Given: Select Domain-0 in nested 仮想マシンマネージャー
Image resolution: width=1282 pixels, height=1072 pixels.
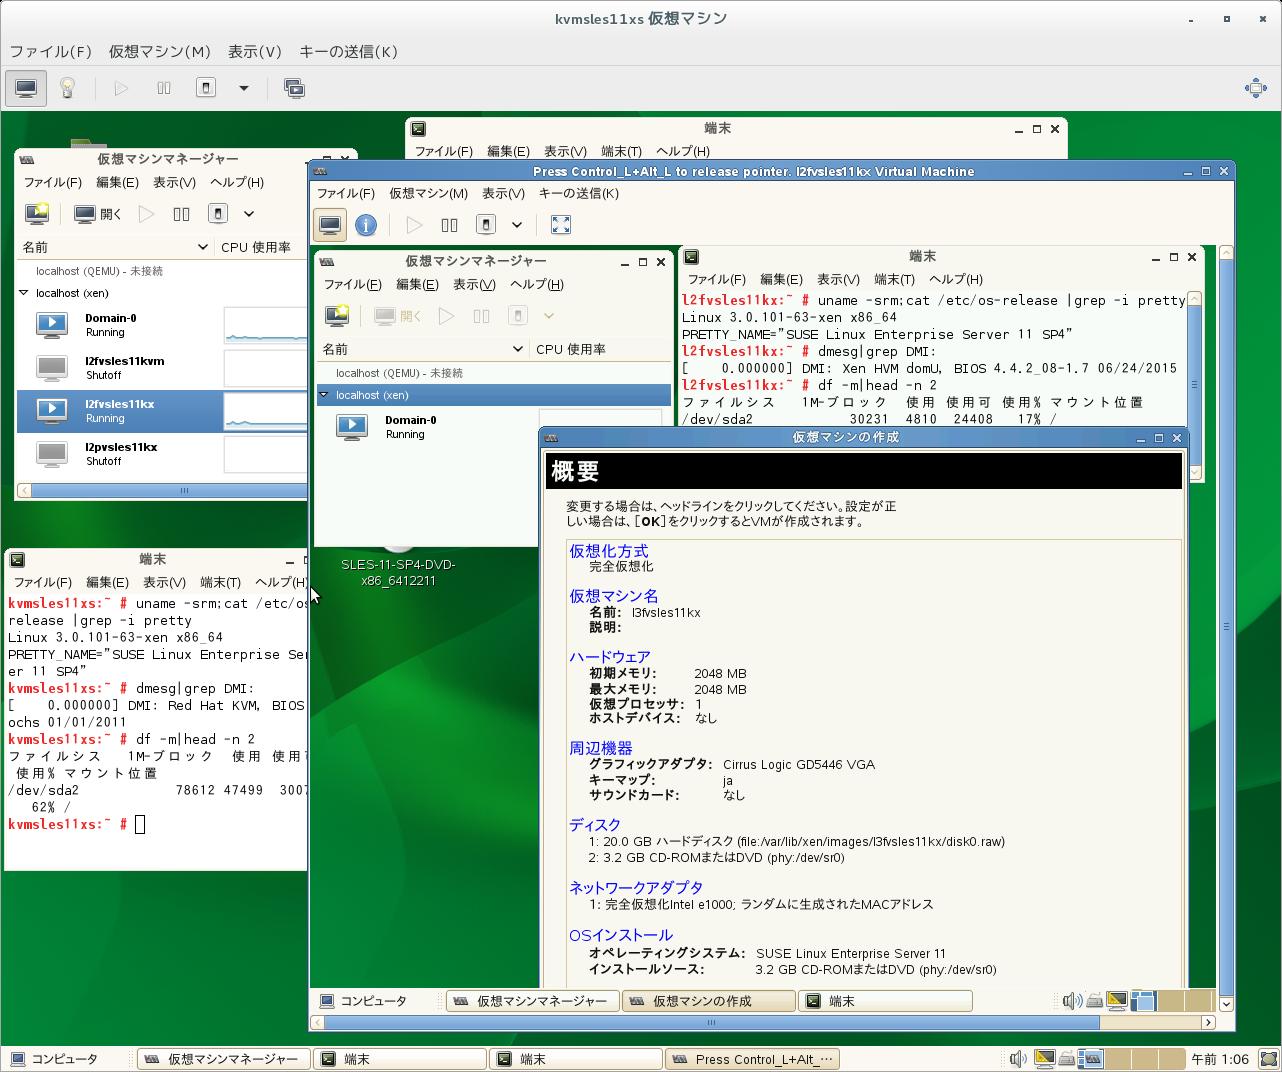Looking at the screenshot, I should (x=494, y=427).
